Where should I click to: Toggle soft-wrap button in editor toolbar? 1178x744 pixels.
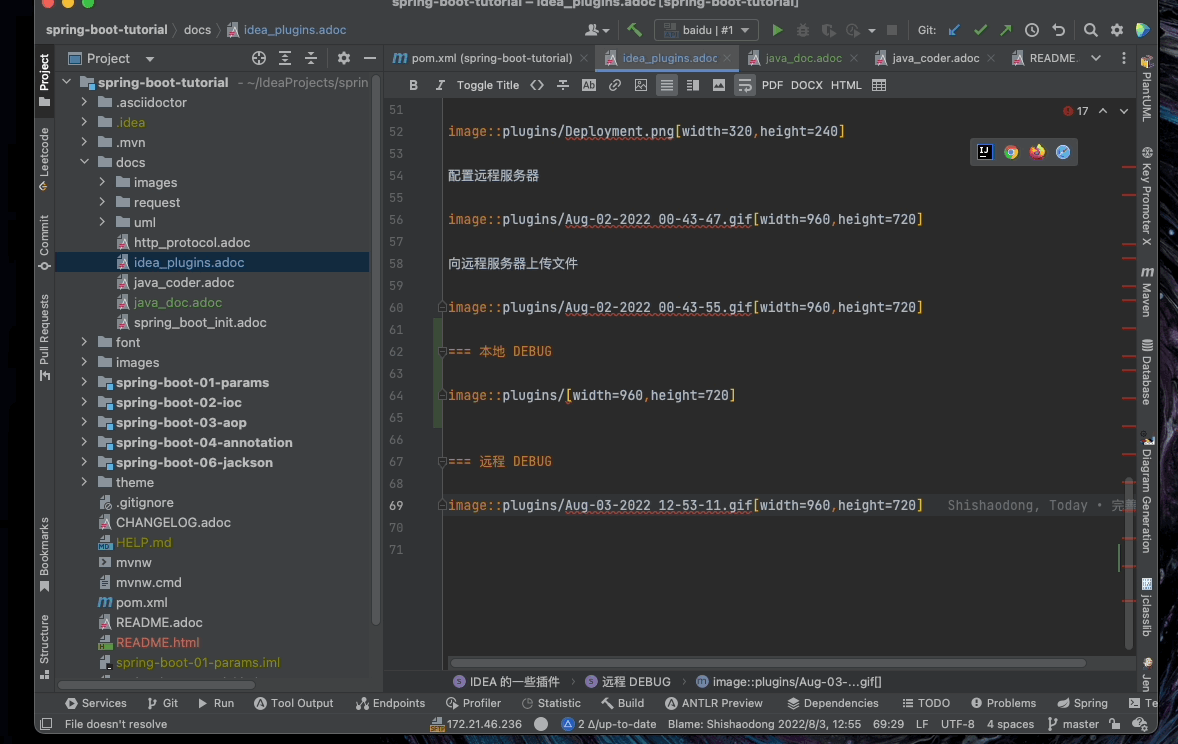(745, 85)
